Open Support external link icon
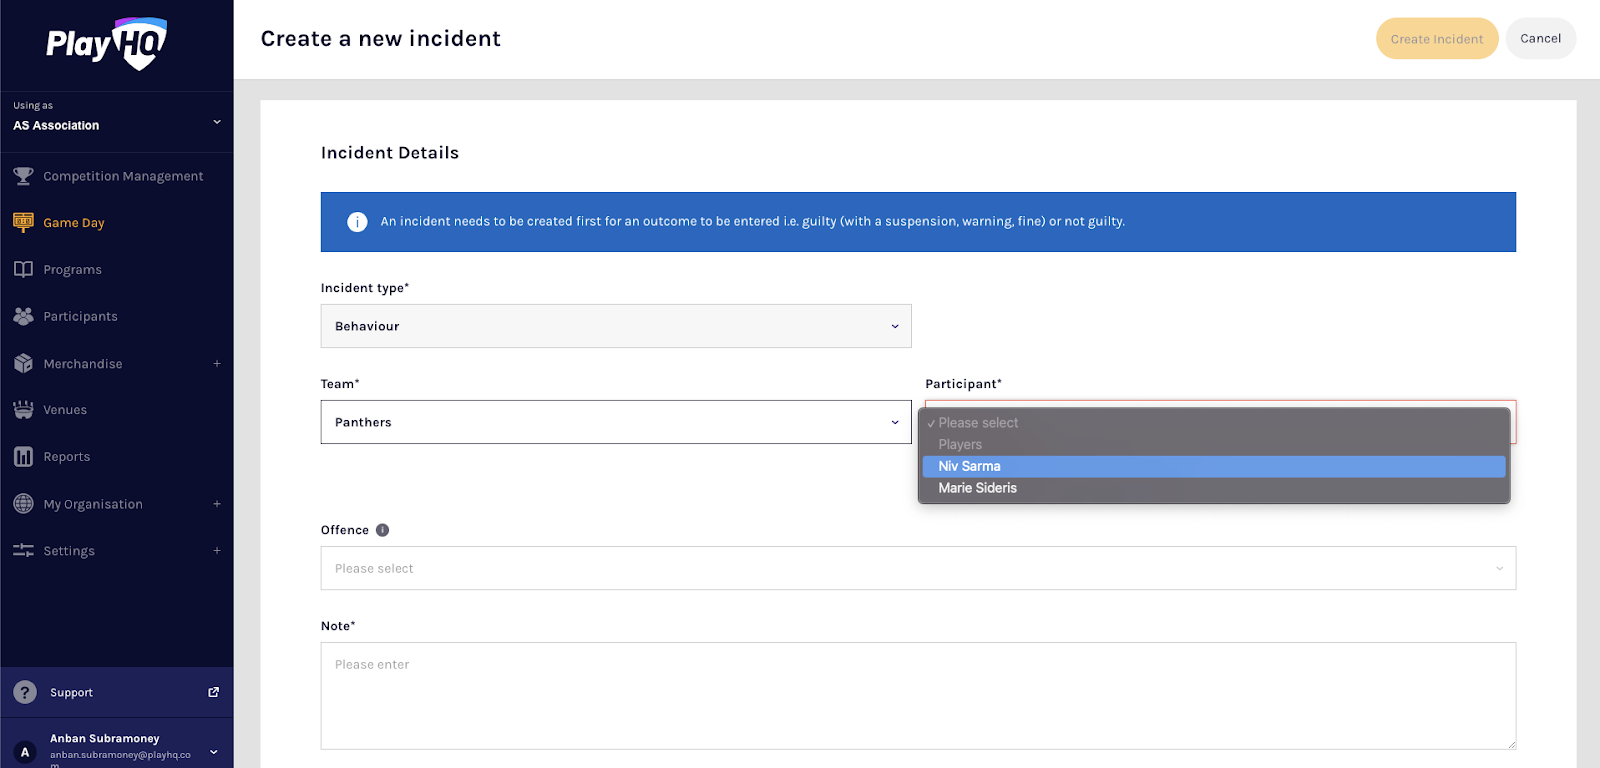 click(x=213, y=692)
